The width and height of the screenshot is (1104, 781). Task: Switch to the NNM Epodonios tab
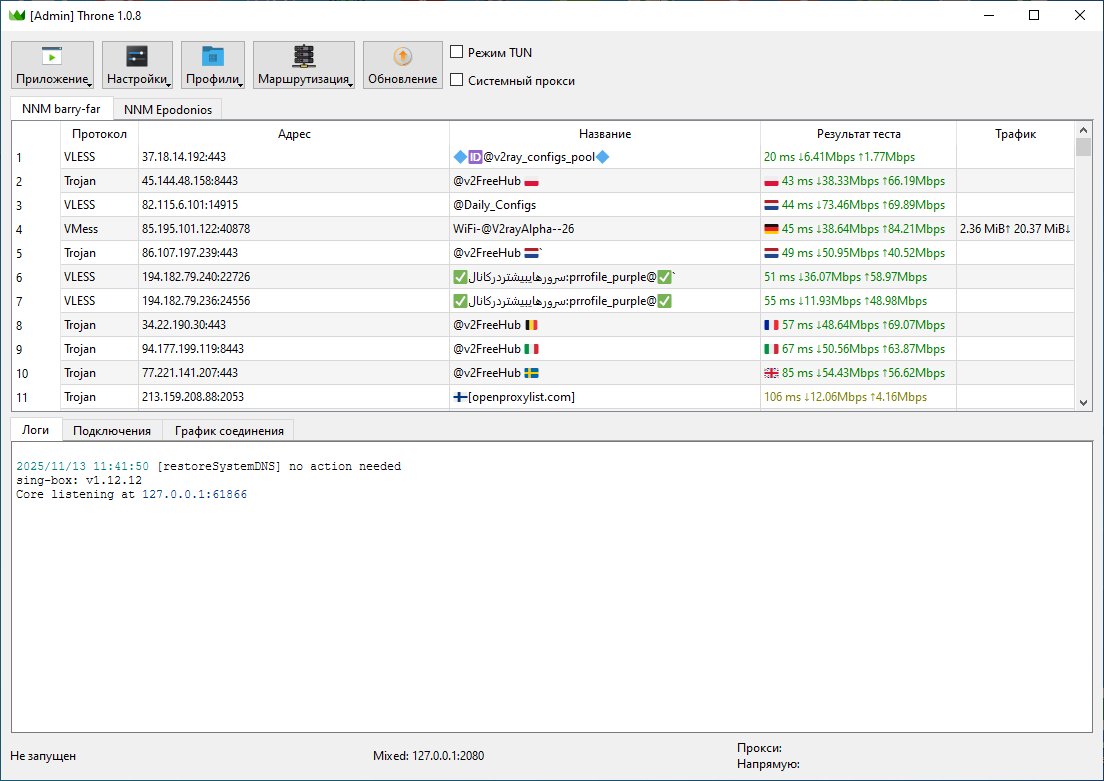168,110
